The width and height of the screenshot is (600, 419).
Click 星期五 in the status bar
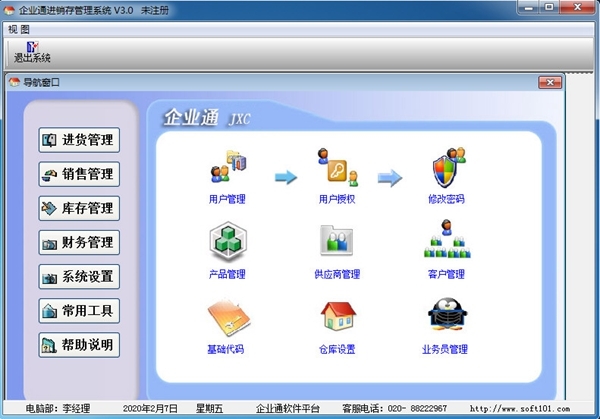click(x=209, y=409)
